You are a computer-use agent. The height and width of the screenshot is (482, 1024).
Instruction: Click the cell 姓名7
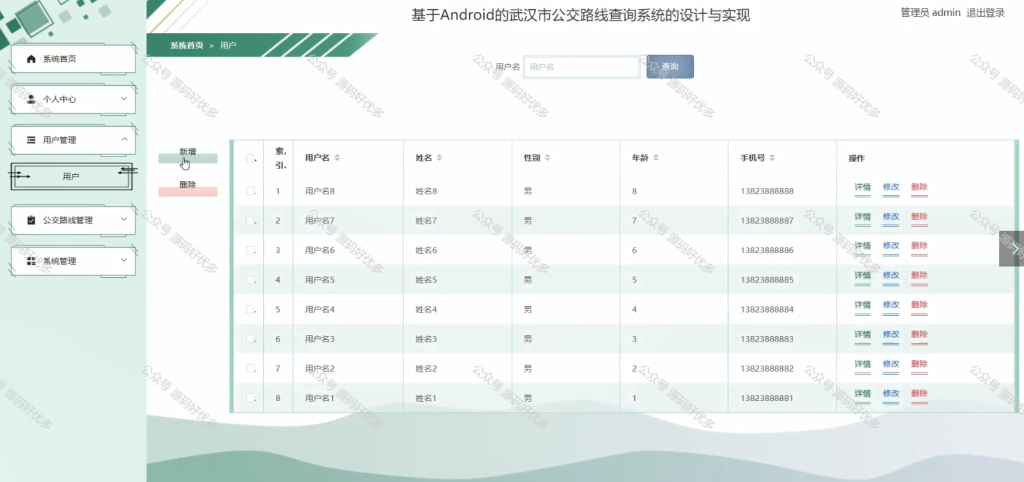426,221
